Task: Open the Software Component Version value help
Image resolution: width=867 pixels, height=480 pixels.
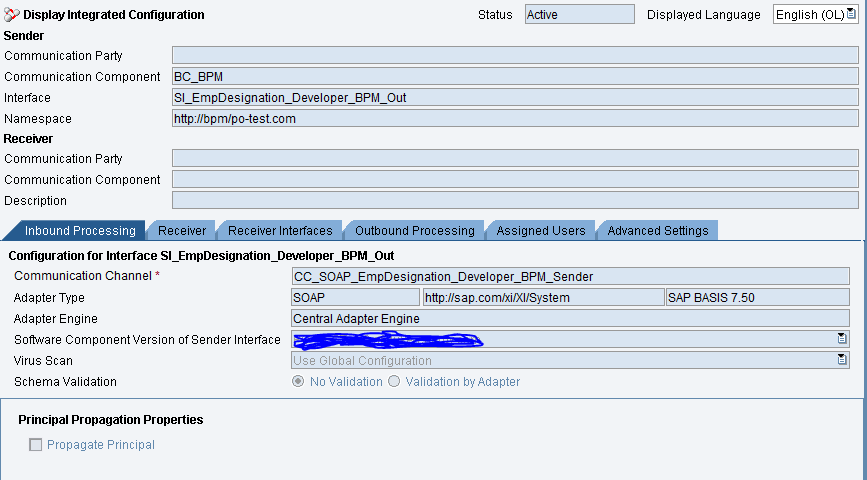Action: [x=842, y=339]
